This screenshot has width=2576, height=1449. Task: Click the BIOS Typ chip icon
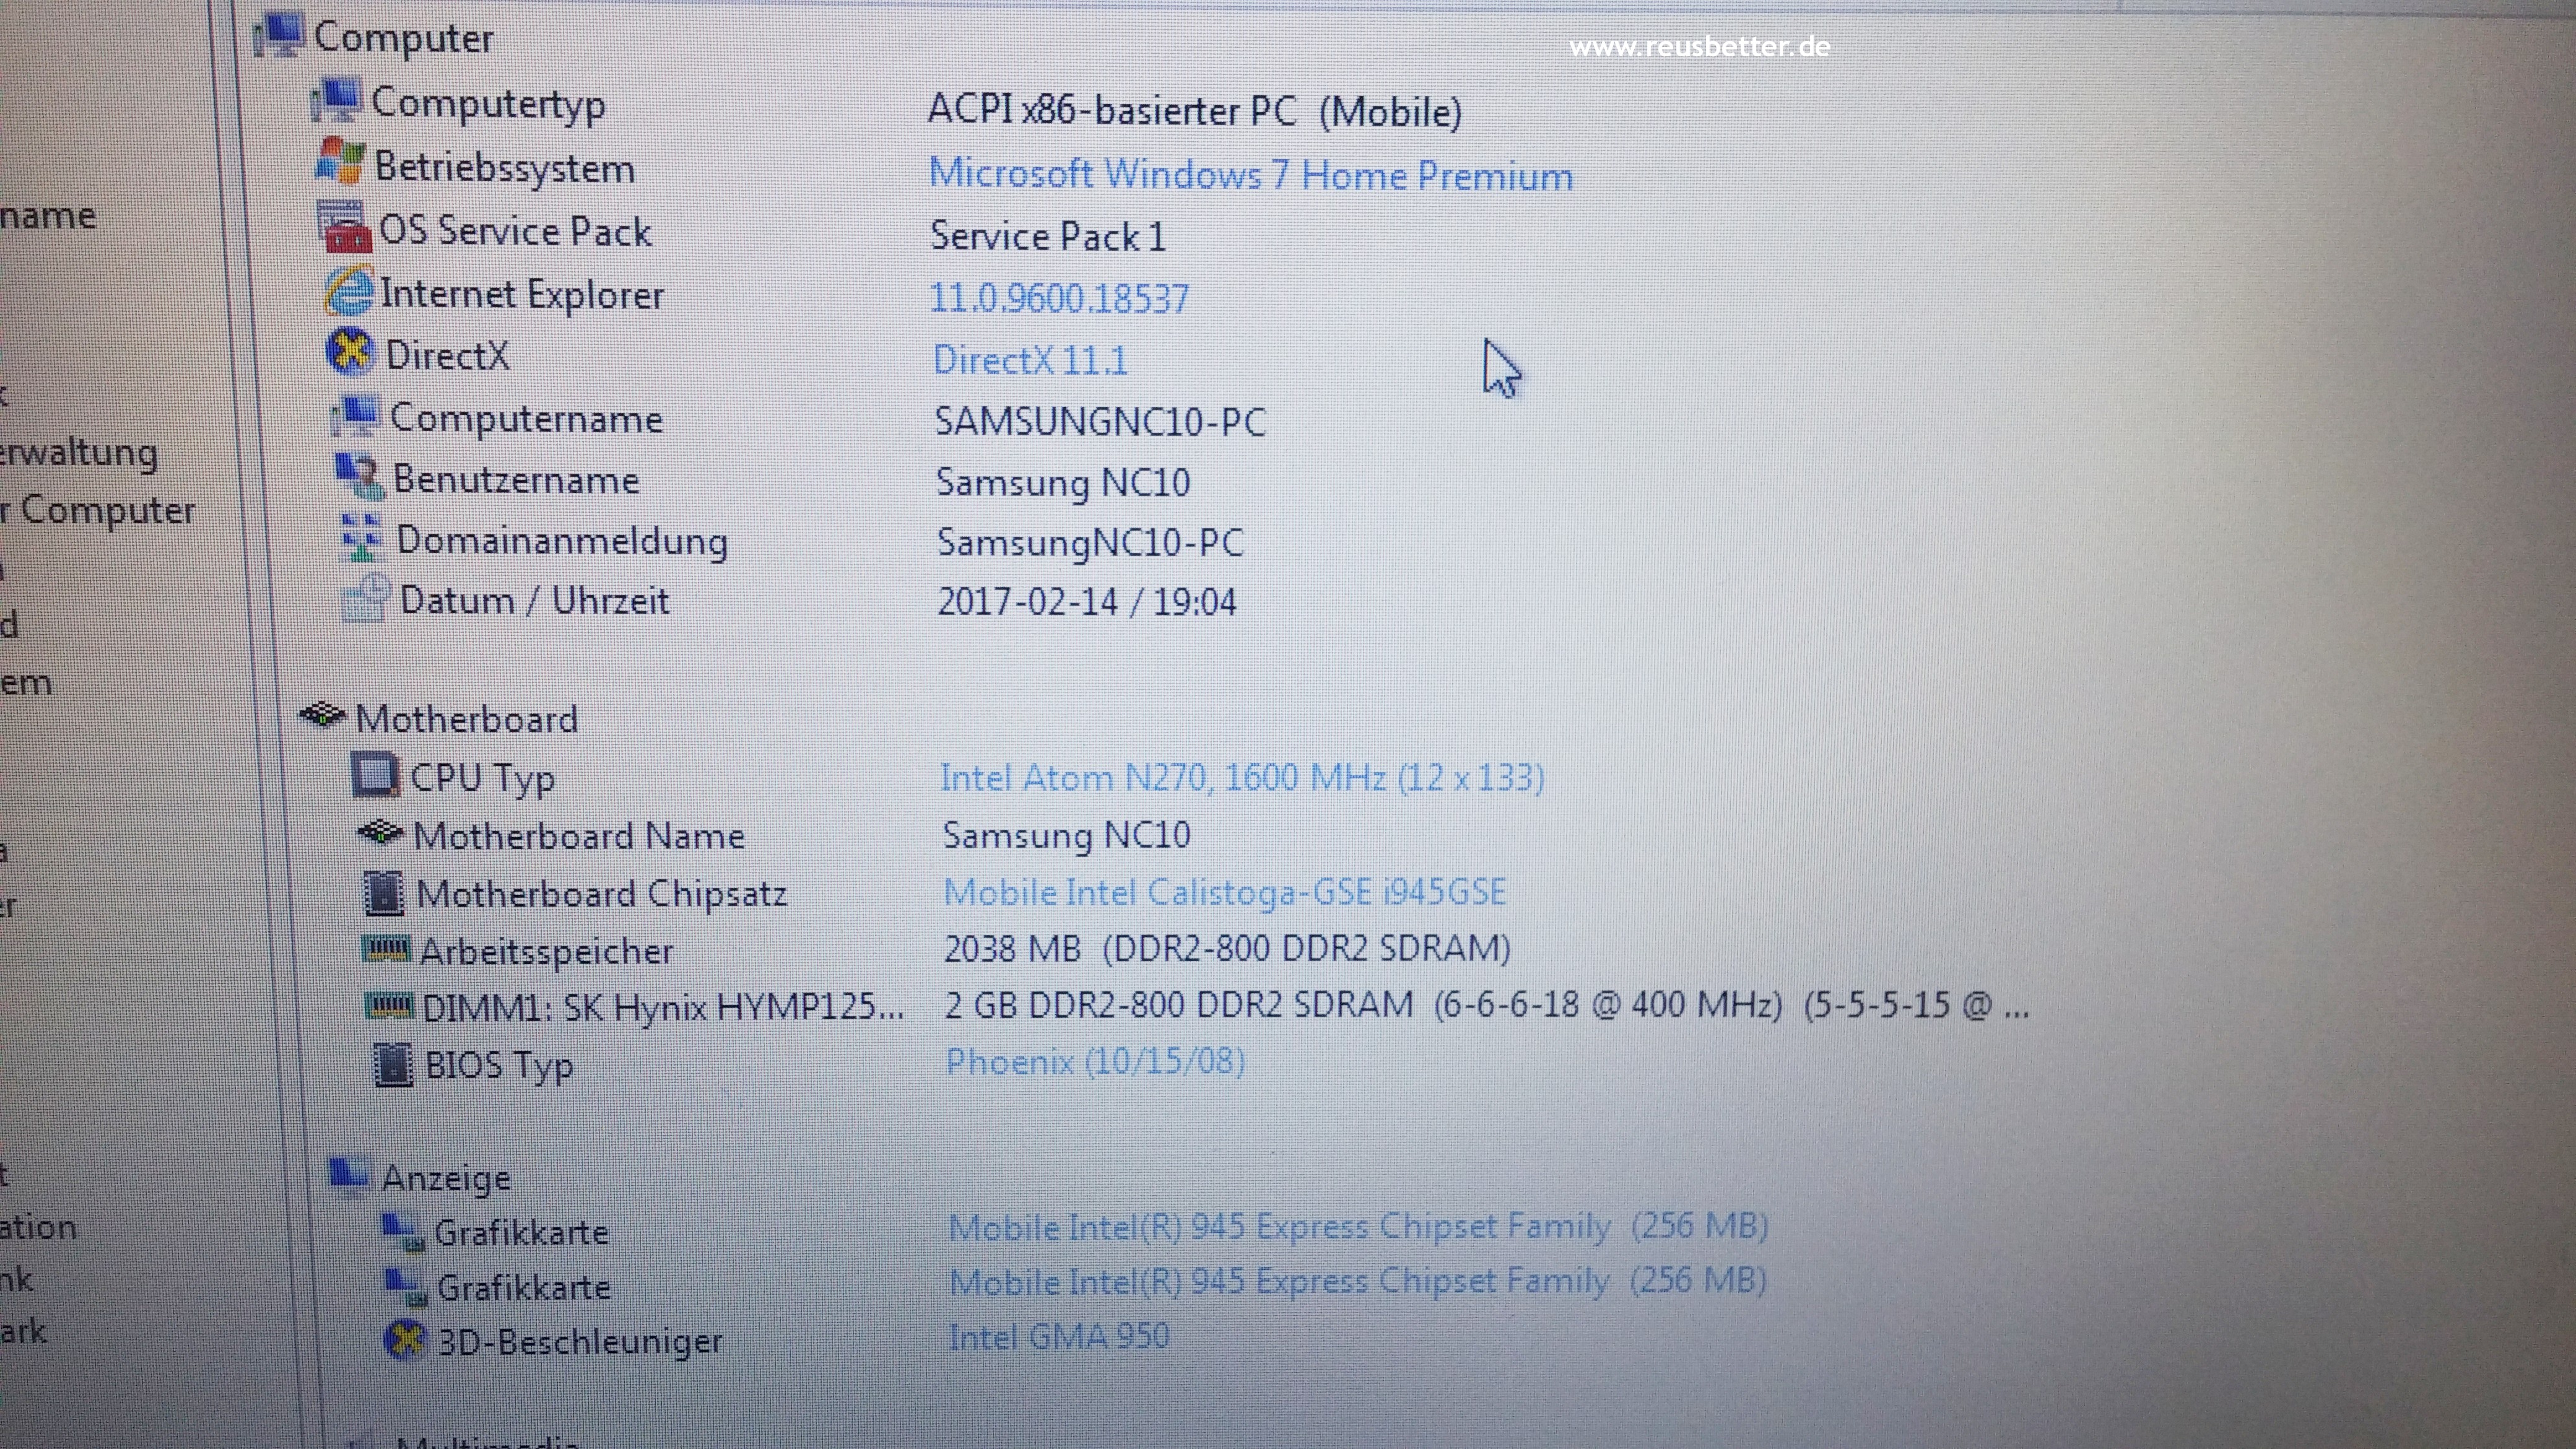coord(393,1065)
